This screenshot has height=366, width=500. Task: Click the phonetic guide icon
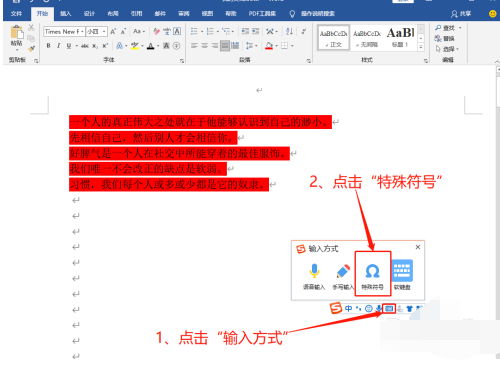click(167, 32)
